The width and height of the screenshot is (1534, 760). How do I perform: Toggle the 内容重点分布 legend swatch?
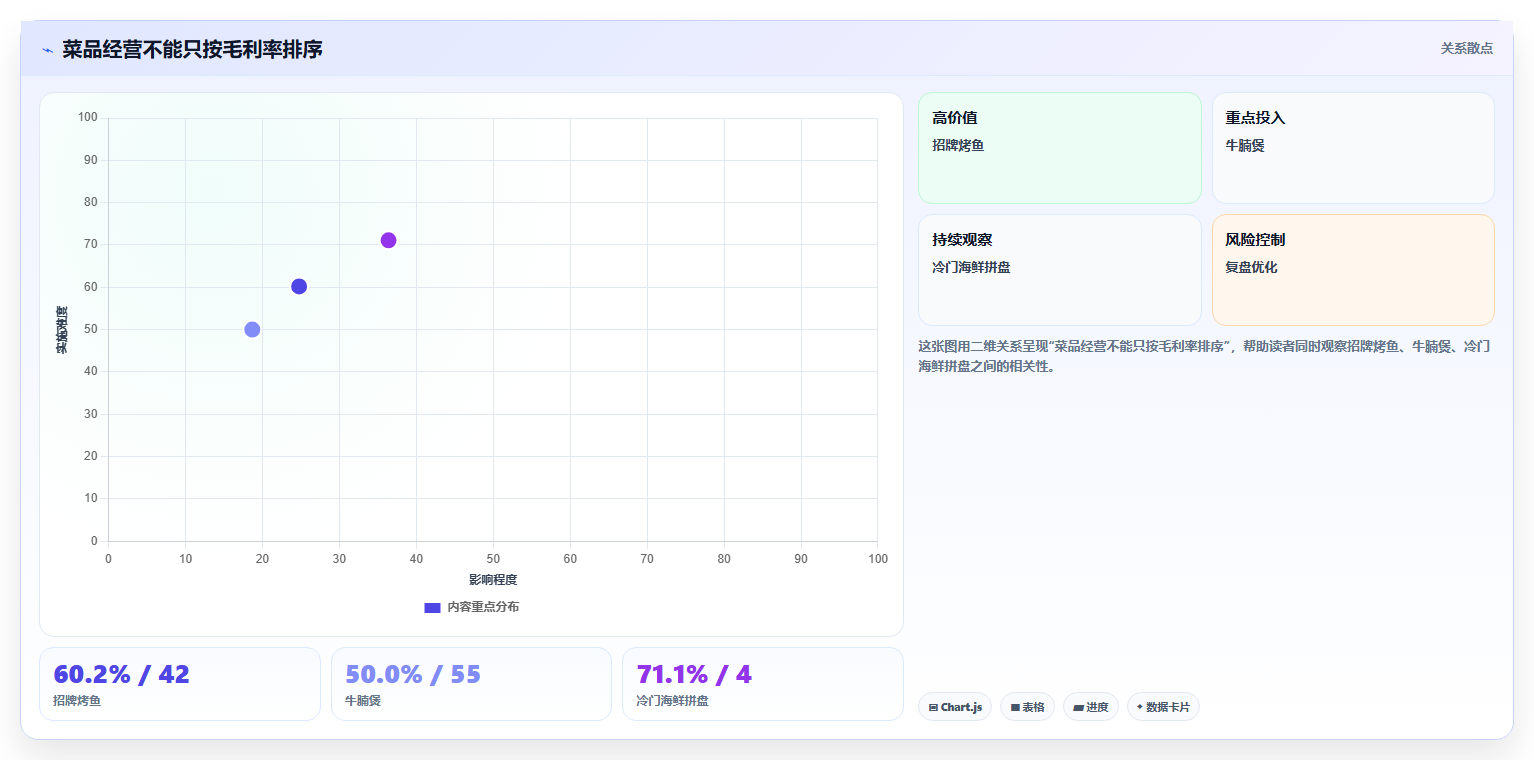pyautogui.click(x=432, y=607)
